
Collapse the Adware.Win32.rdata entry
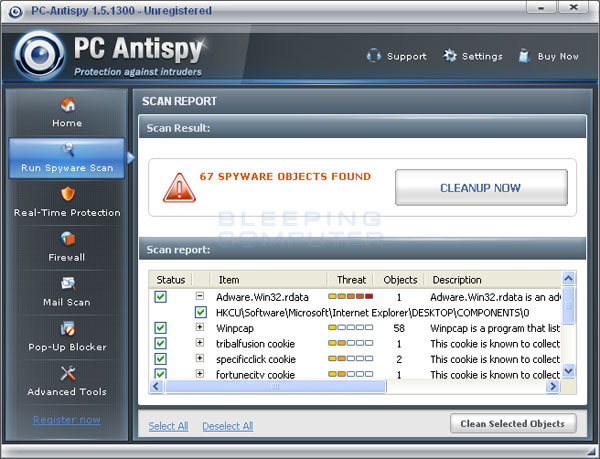[x=200, y=296]
